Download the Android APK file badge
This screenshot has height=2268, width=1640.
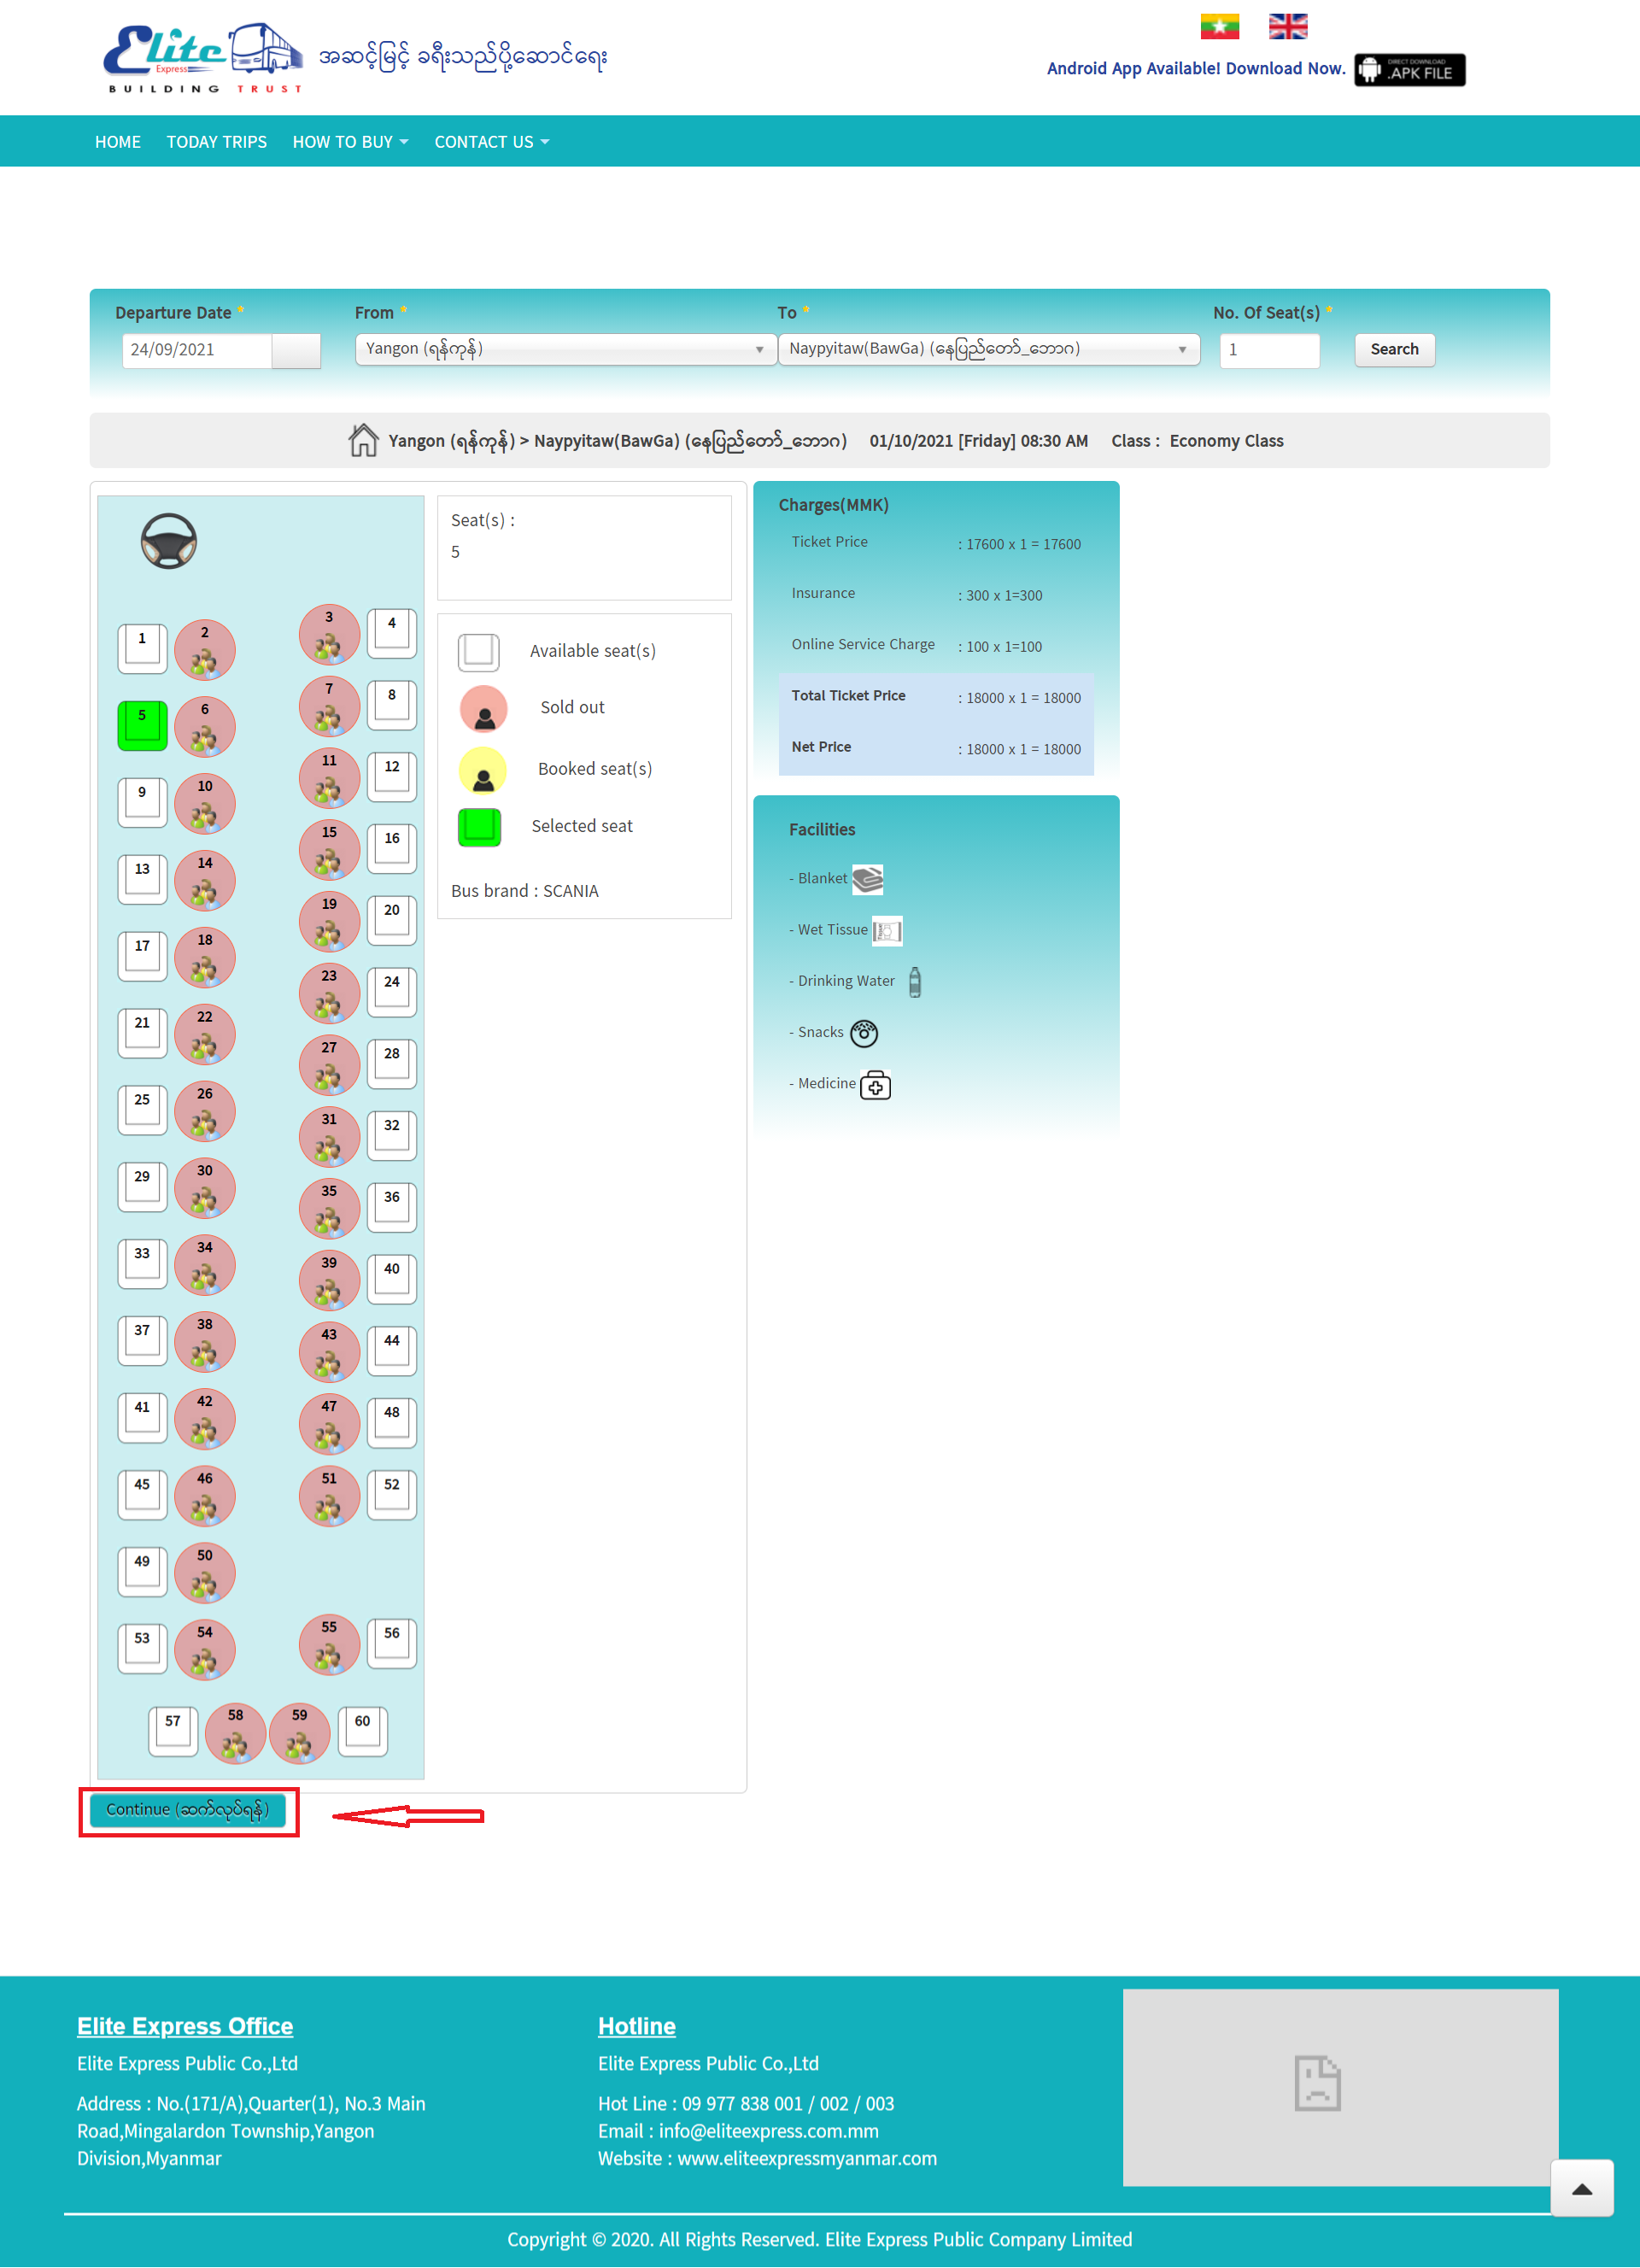click(x=1409, y=70)
